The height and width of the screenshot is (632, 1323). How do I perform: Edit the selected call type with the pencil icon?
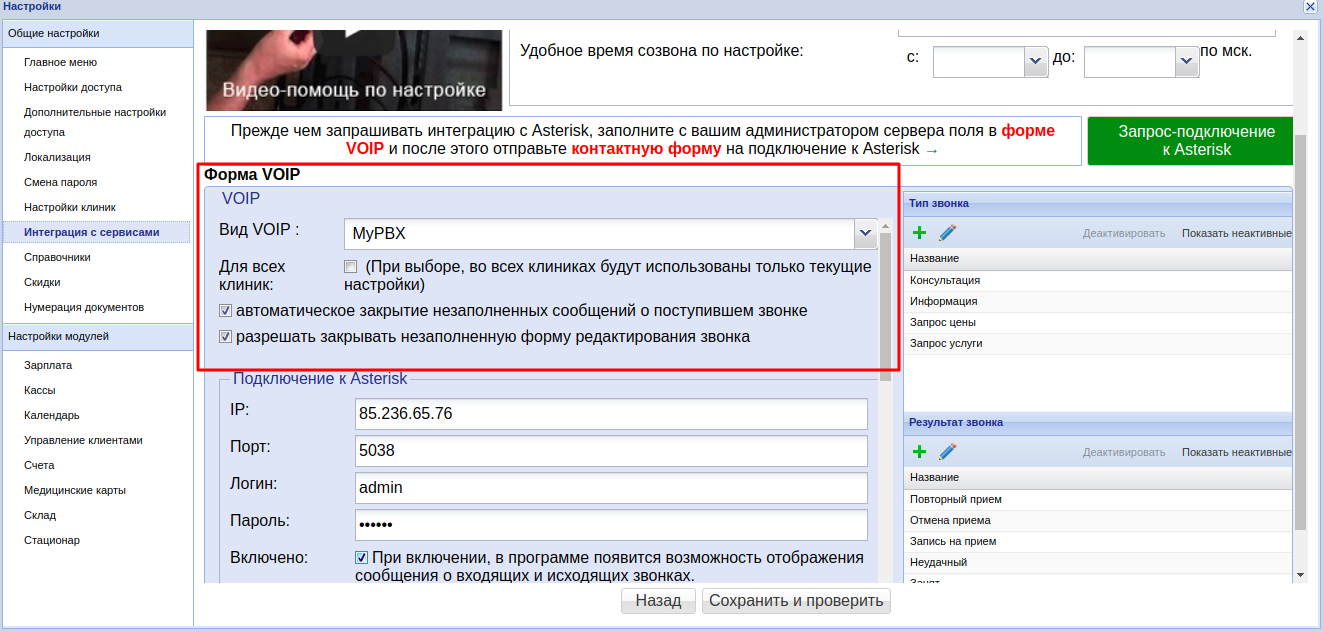coord(948,233)
